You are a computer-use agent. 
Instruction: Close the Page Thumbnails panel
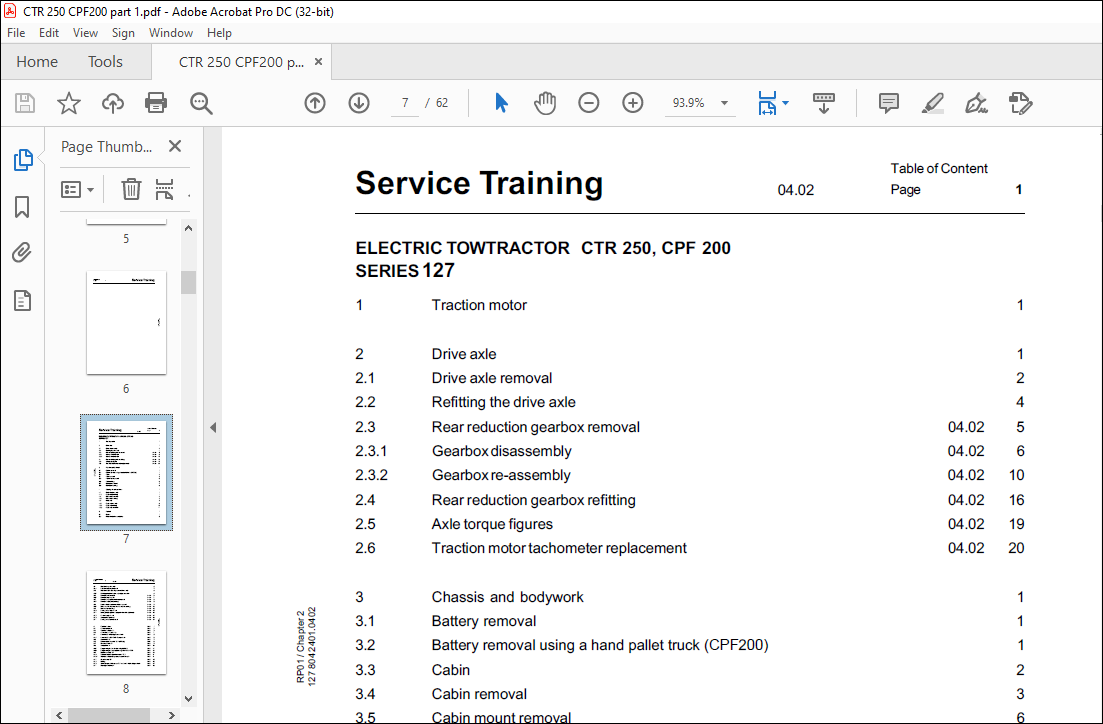coord(175,146)
